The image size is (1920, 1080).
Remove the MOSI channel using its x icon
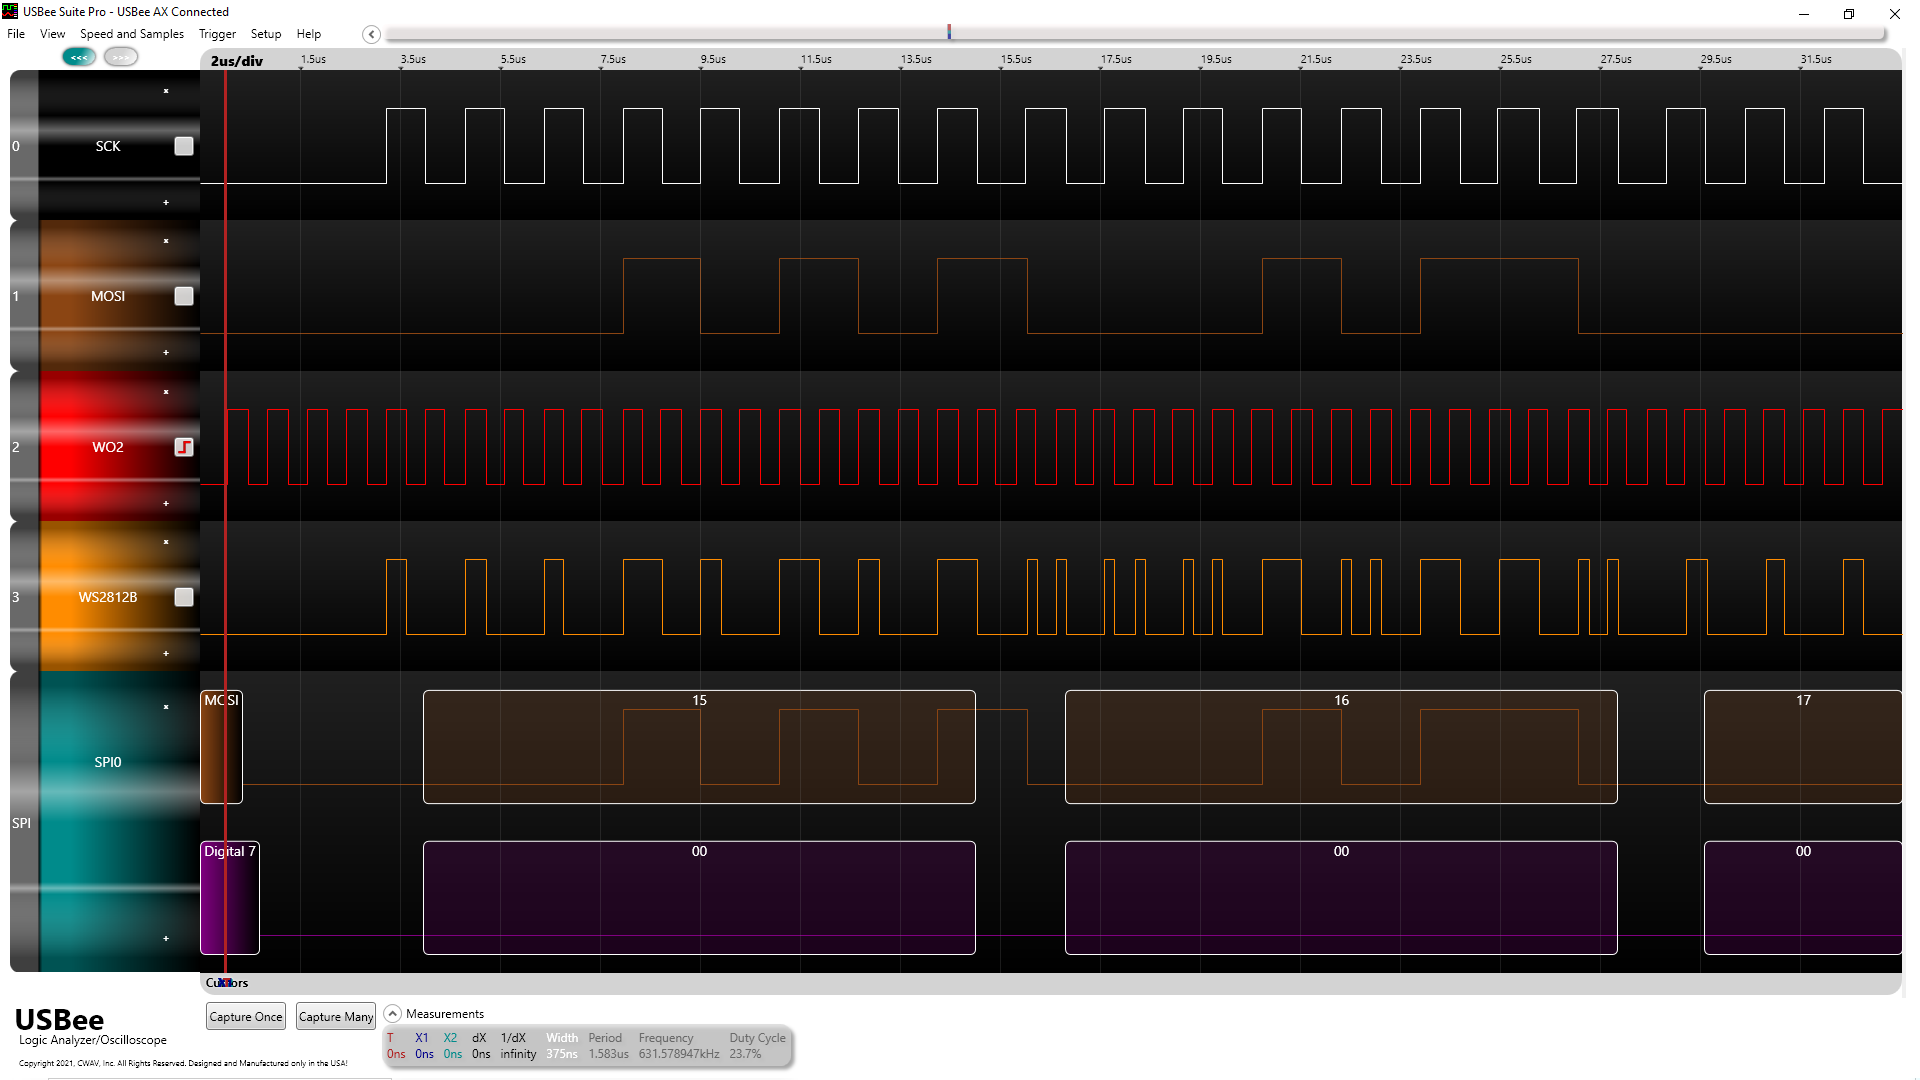[166, 241]
